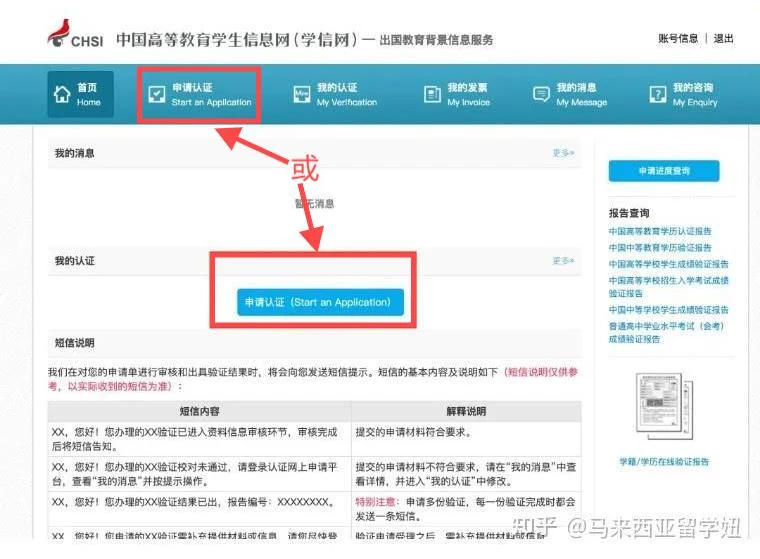Click the My Message speech bubble icon

tap(541, 94)
